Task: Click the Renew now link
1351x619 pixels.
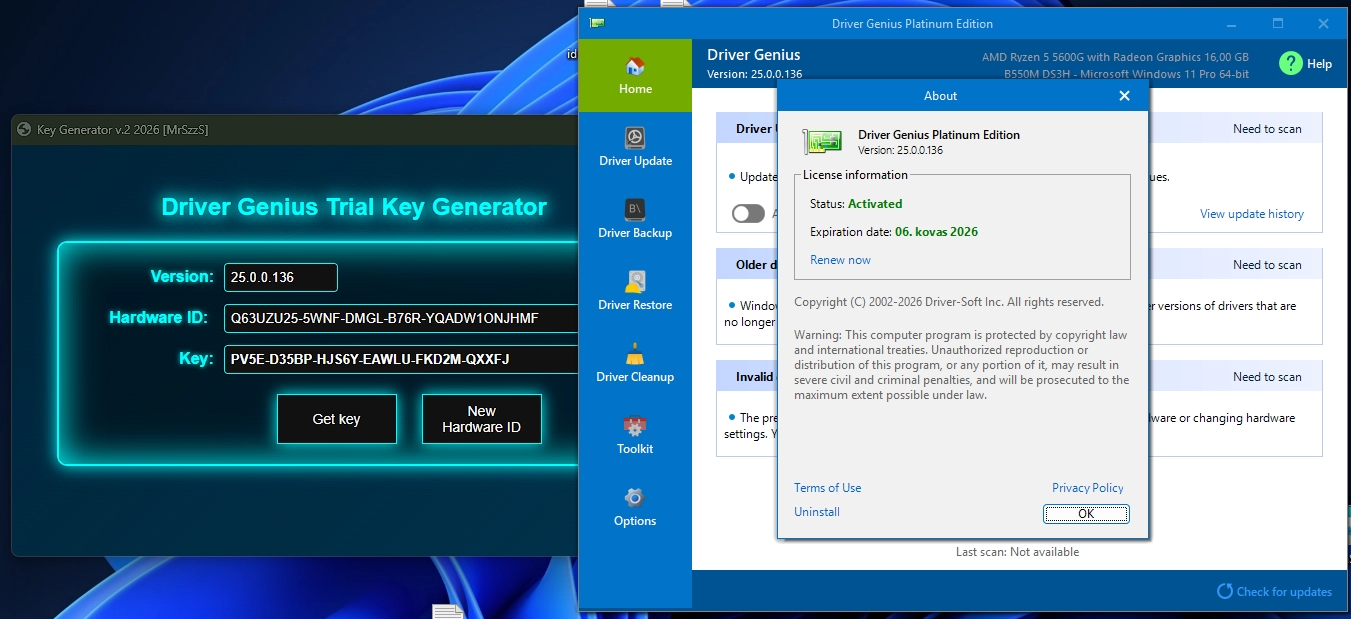Action: point(840,260)
